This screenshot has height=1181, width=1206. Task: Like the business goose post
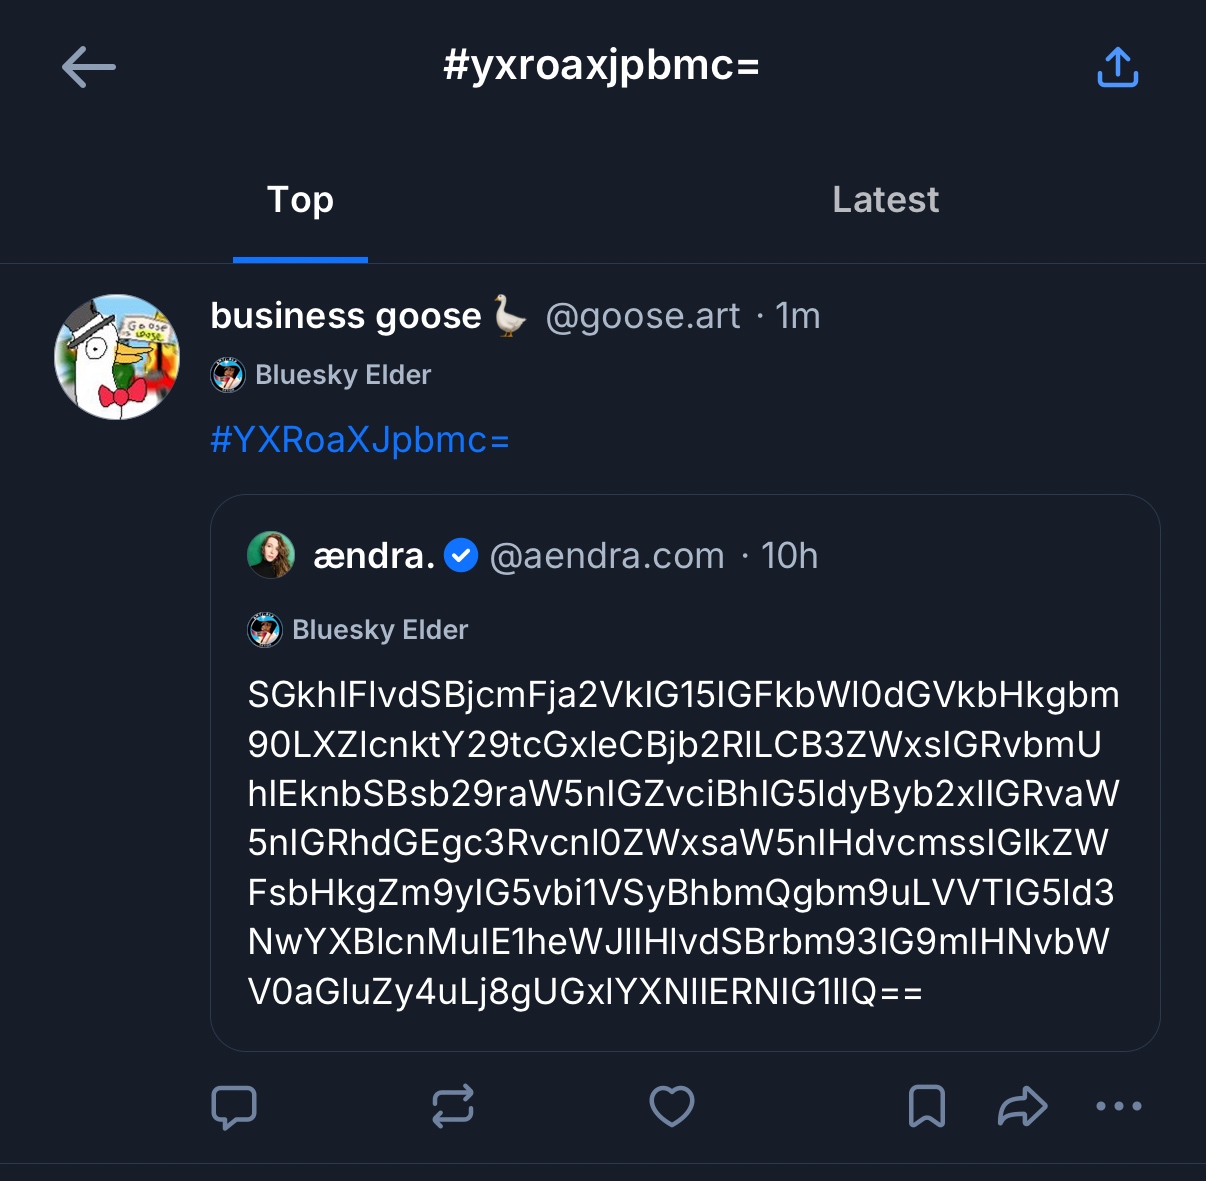pos(671,1107)
